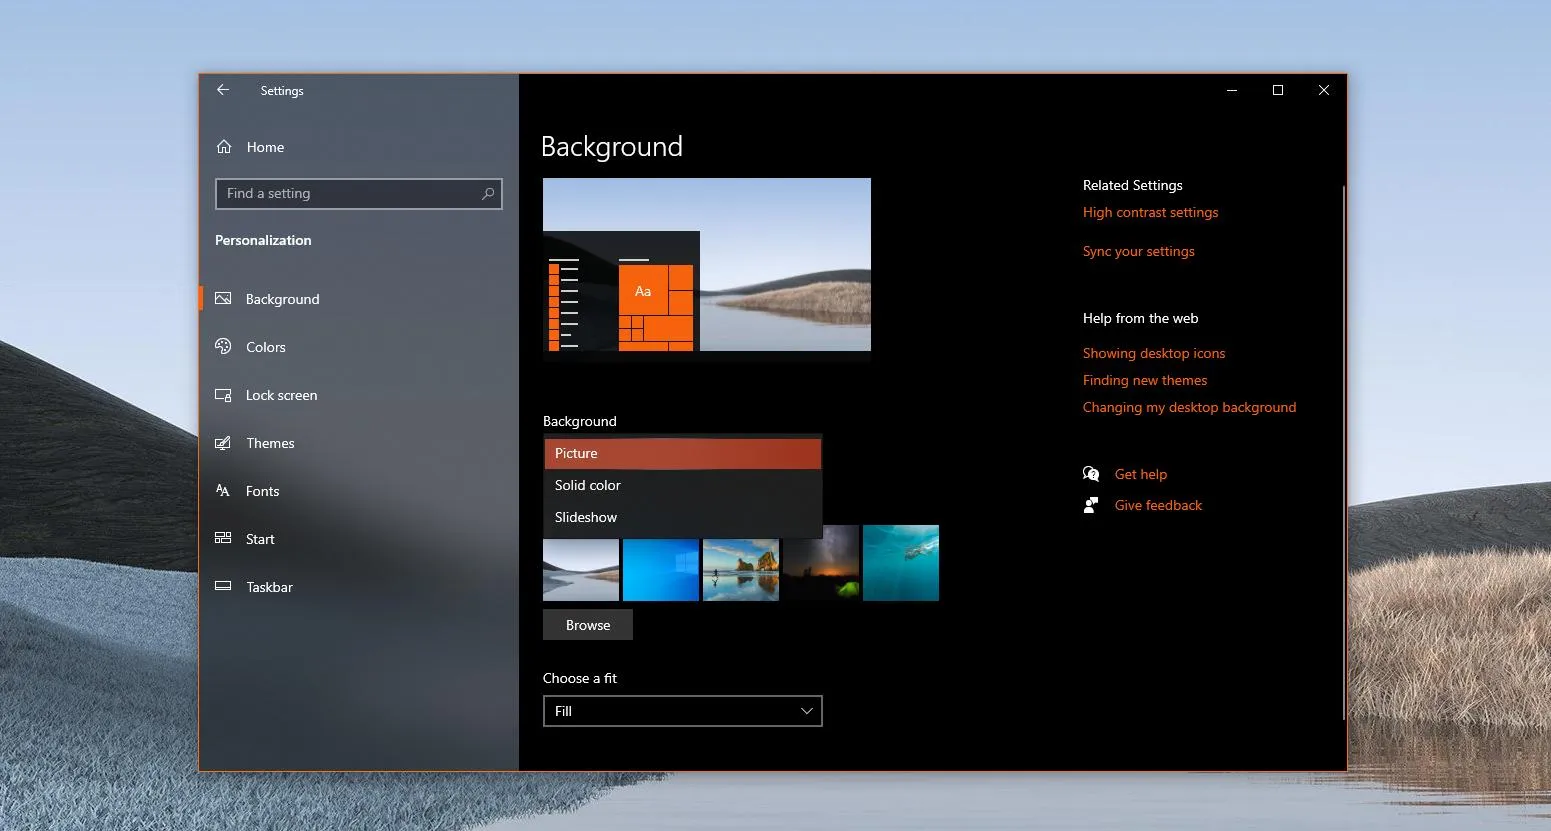Select the underwater swimmer thumbnail
Image resolution: width=1551 pixels, height=831 pixels.
[901, 563]
